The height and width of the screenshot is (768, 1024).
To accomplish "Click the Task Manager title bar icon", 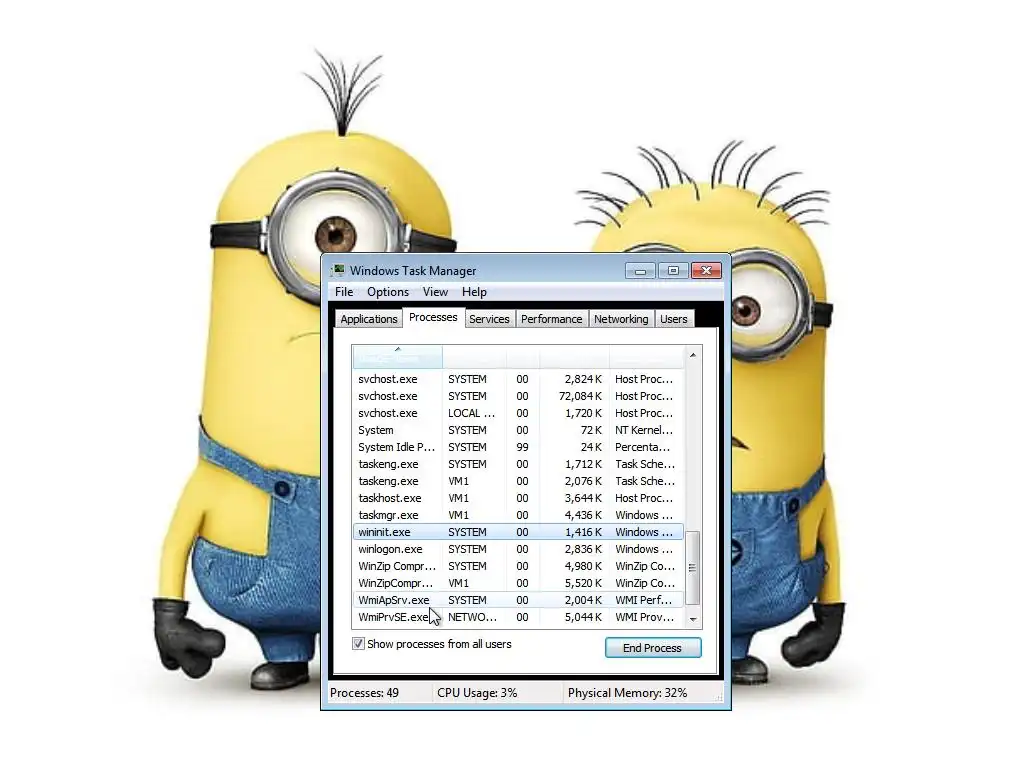I will coord(338,270).
